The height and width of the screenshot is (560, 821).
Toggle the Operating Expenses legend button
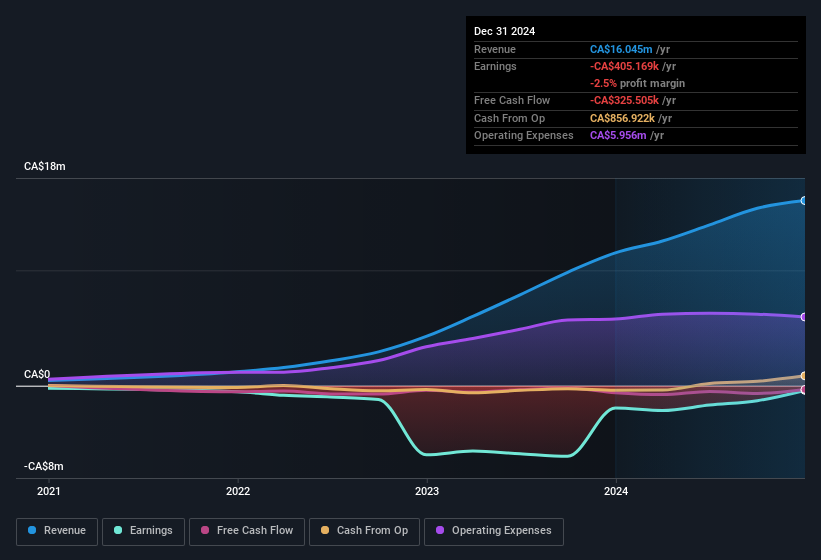[x=494, y=532]
